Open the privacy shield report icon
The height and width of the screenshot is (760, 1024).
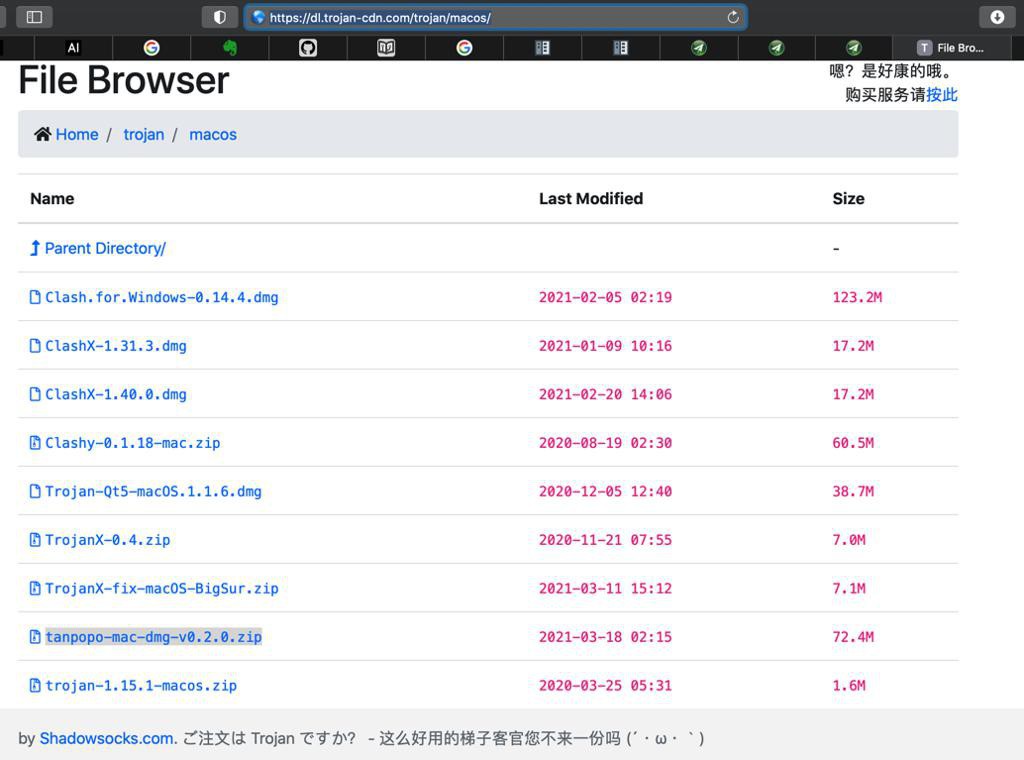(219, 17)
